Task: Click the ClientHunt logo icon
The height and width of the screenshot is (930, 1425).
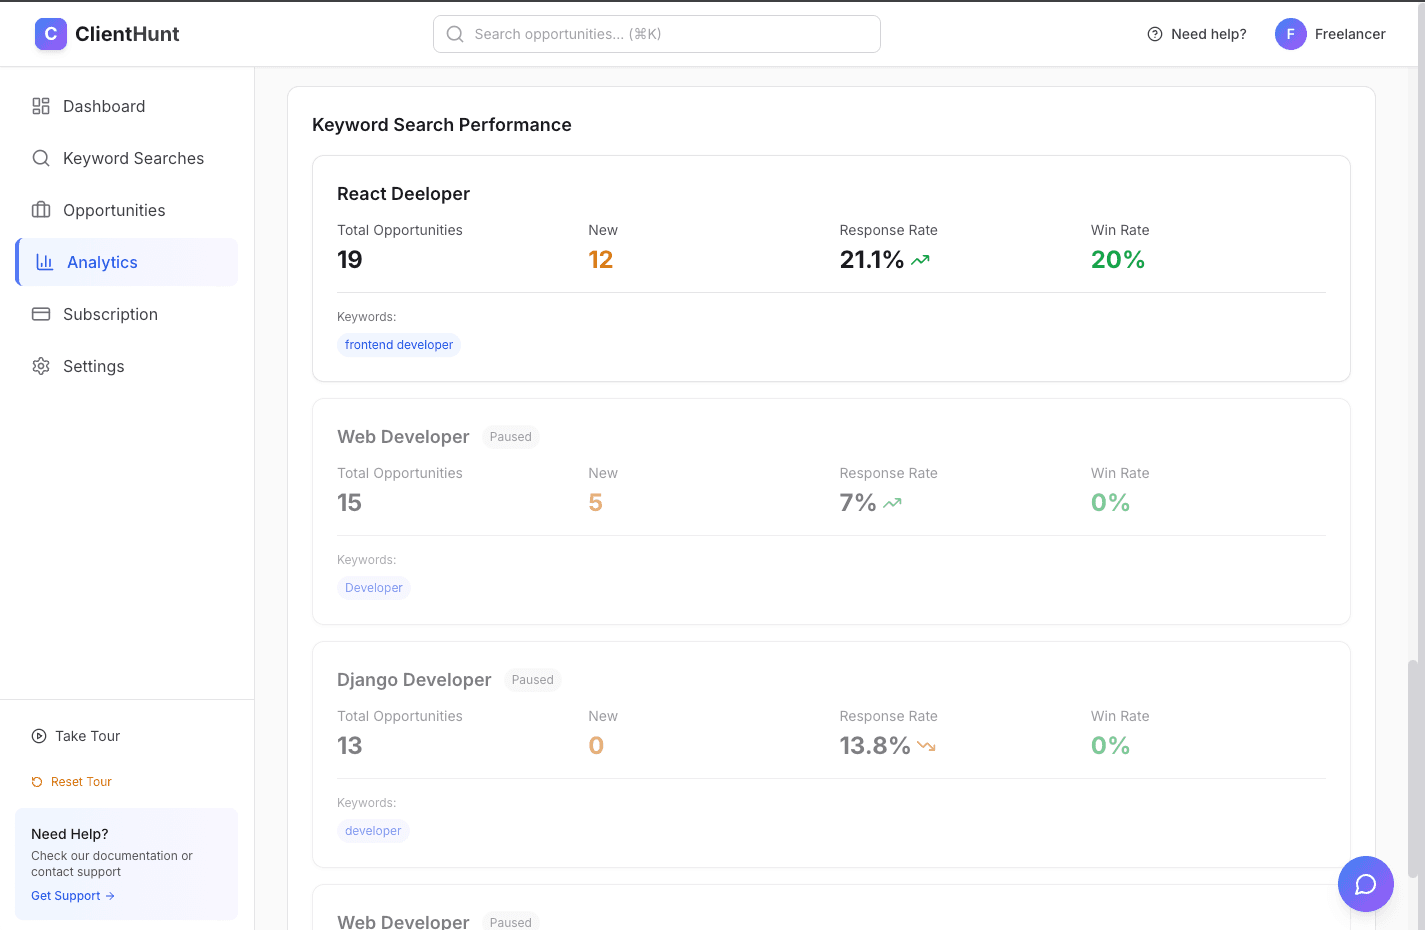Action: pyautogui.click(x=50, y=33)
